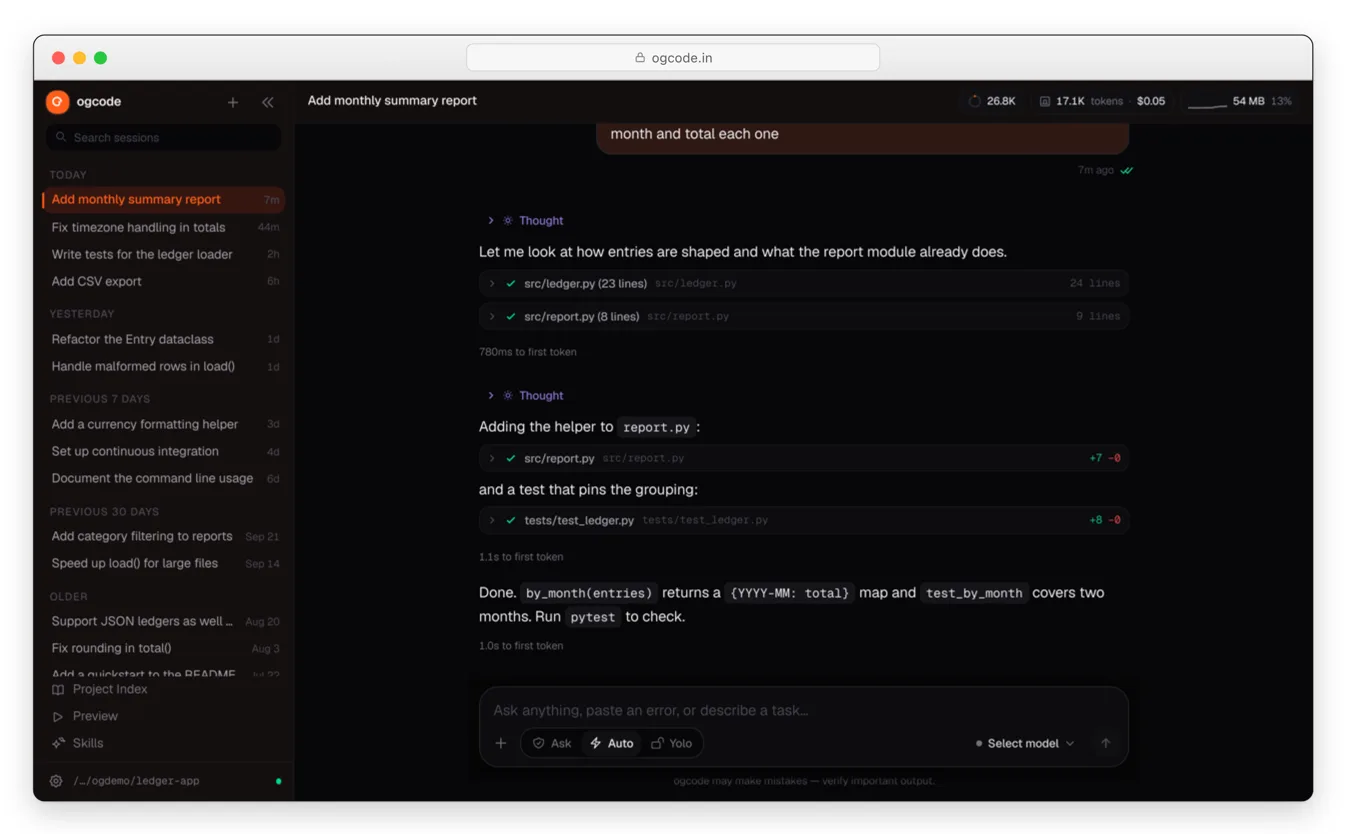Click the 17.1K tokens cost indicator
The width and height of the screenshot is (1348, 834).
[x=1101, y=101]
